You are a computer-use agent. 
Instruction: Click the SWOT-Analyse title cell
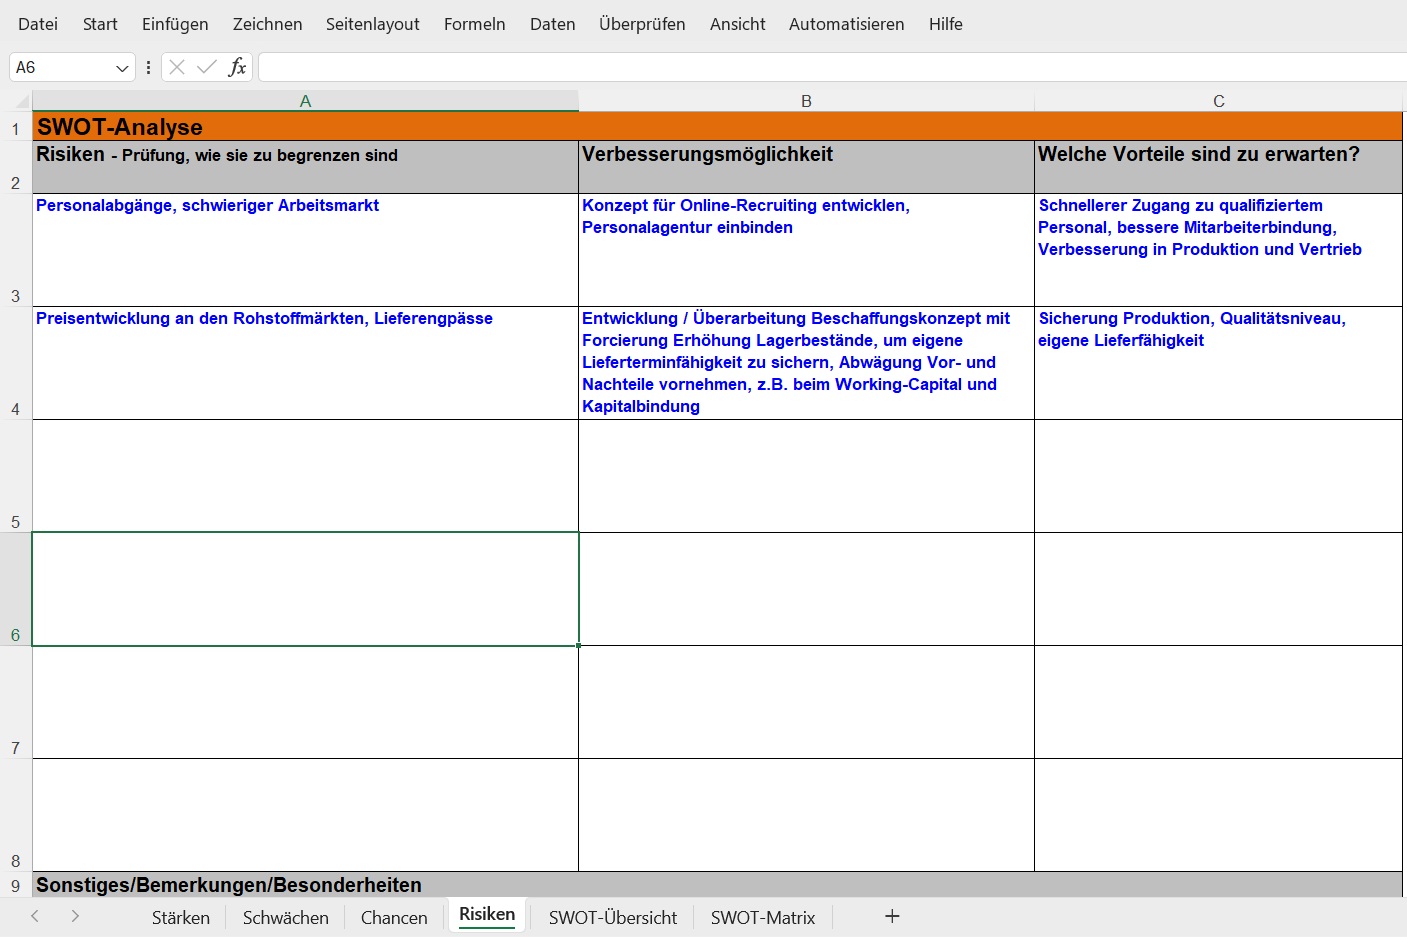pyautogui.click(x=717, y=127)
